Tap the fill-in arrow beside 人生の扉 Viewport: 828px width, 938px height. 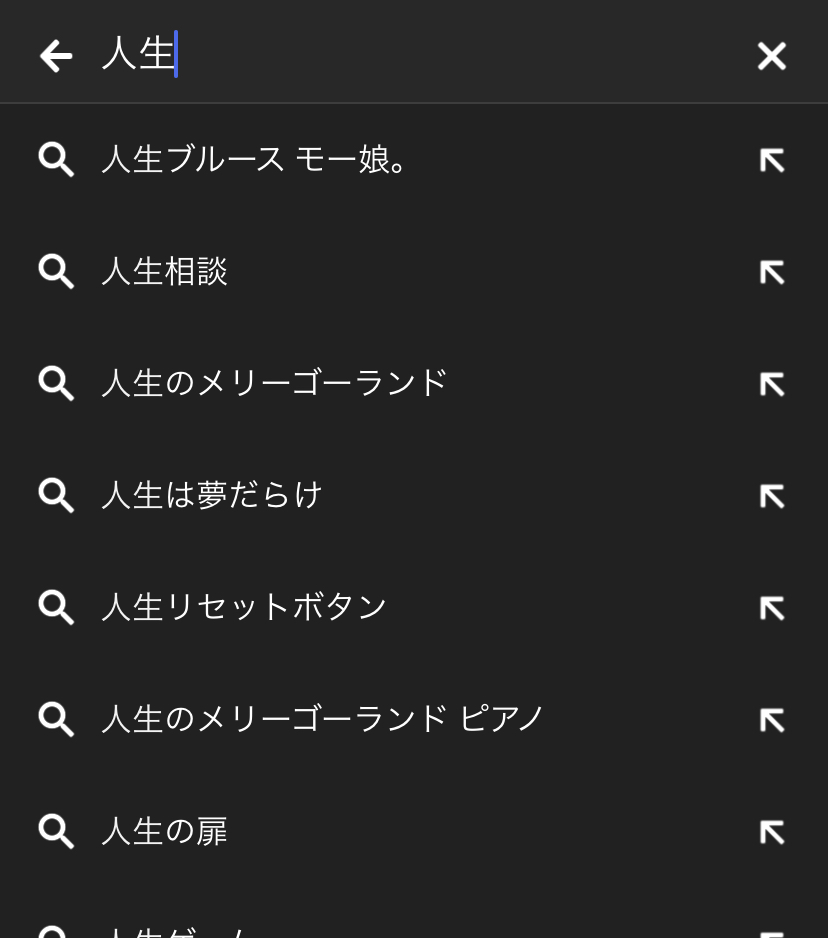tap(771, 832)
